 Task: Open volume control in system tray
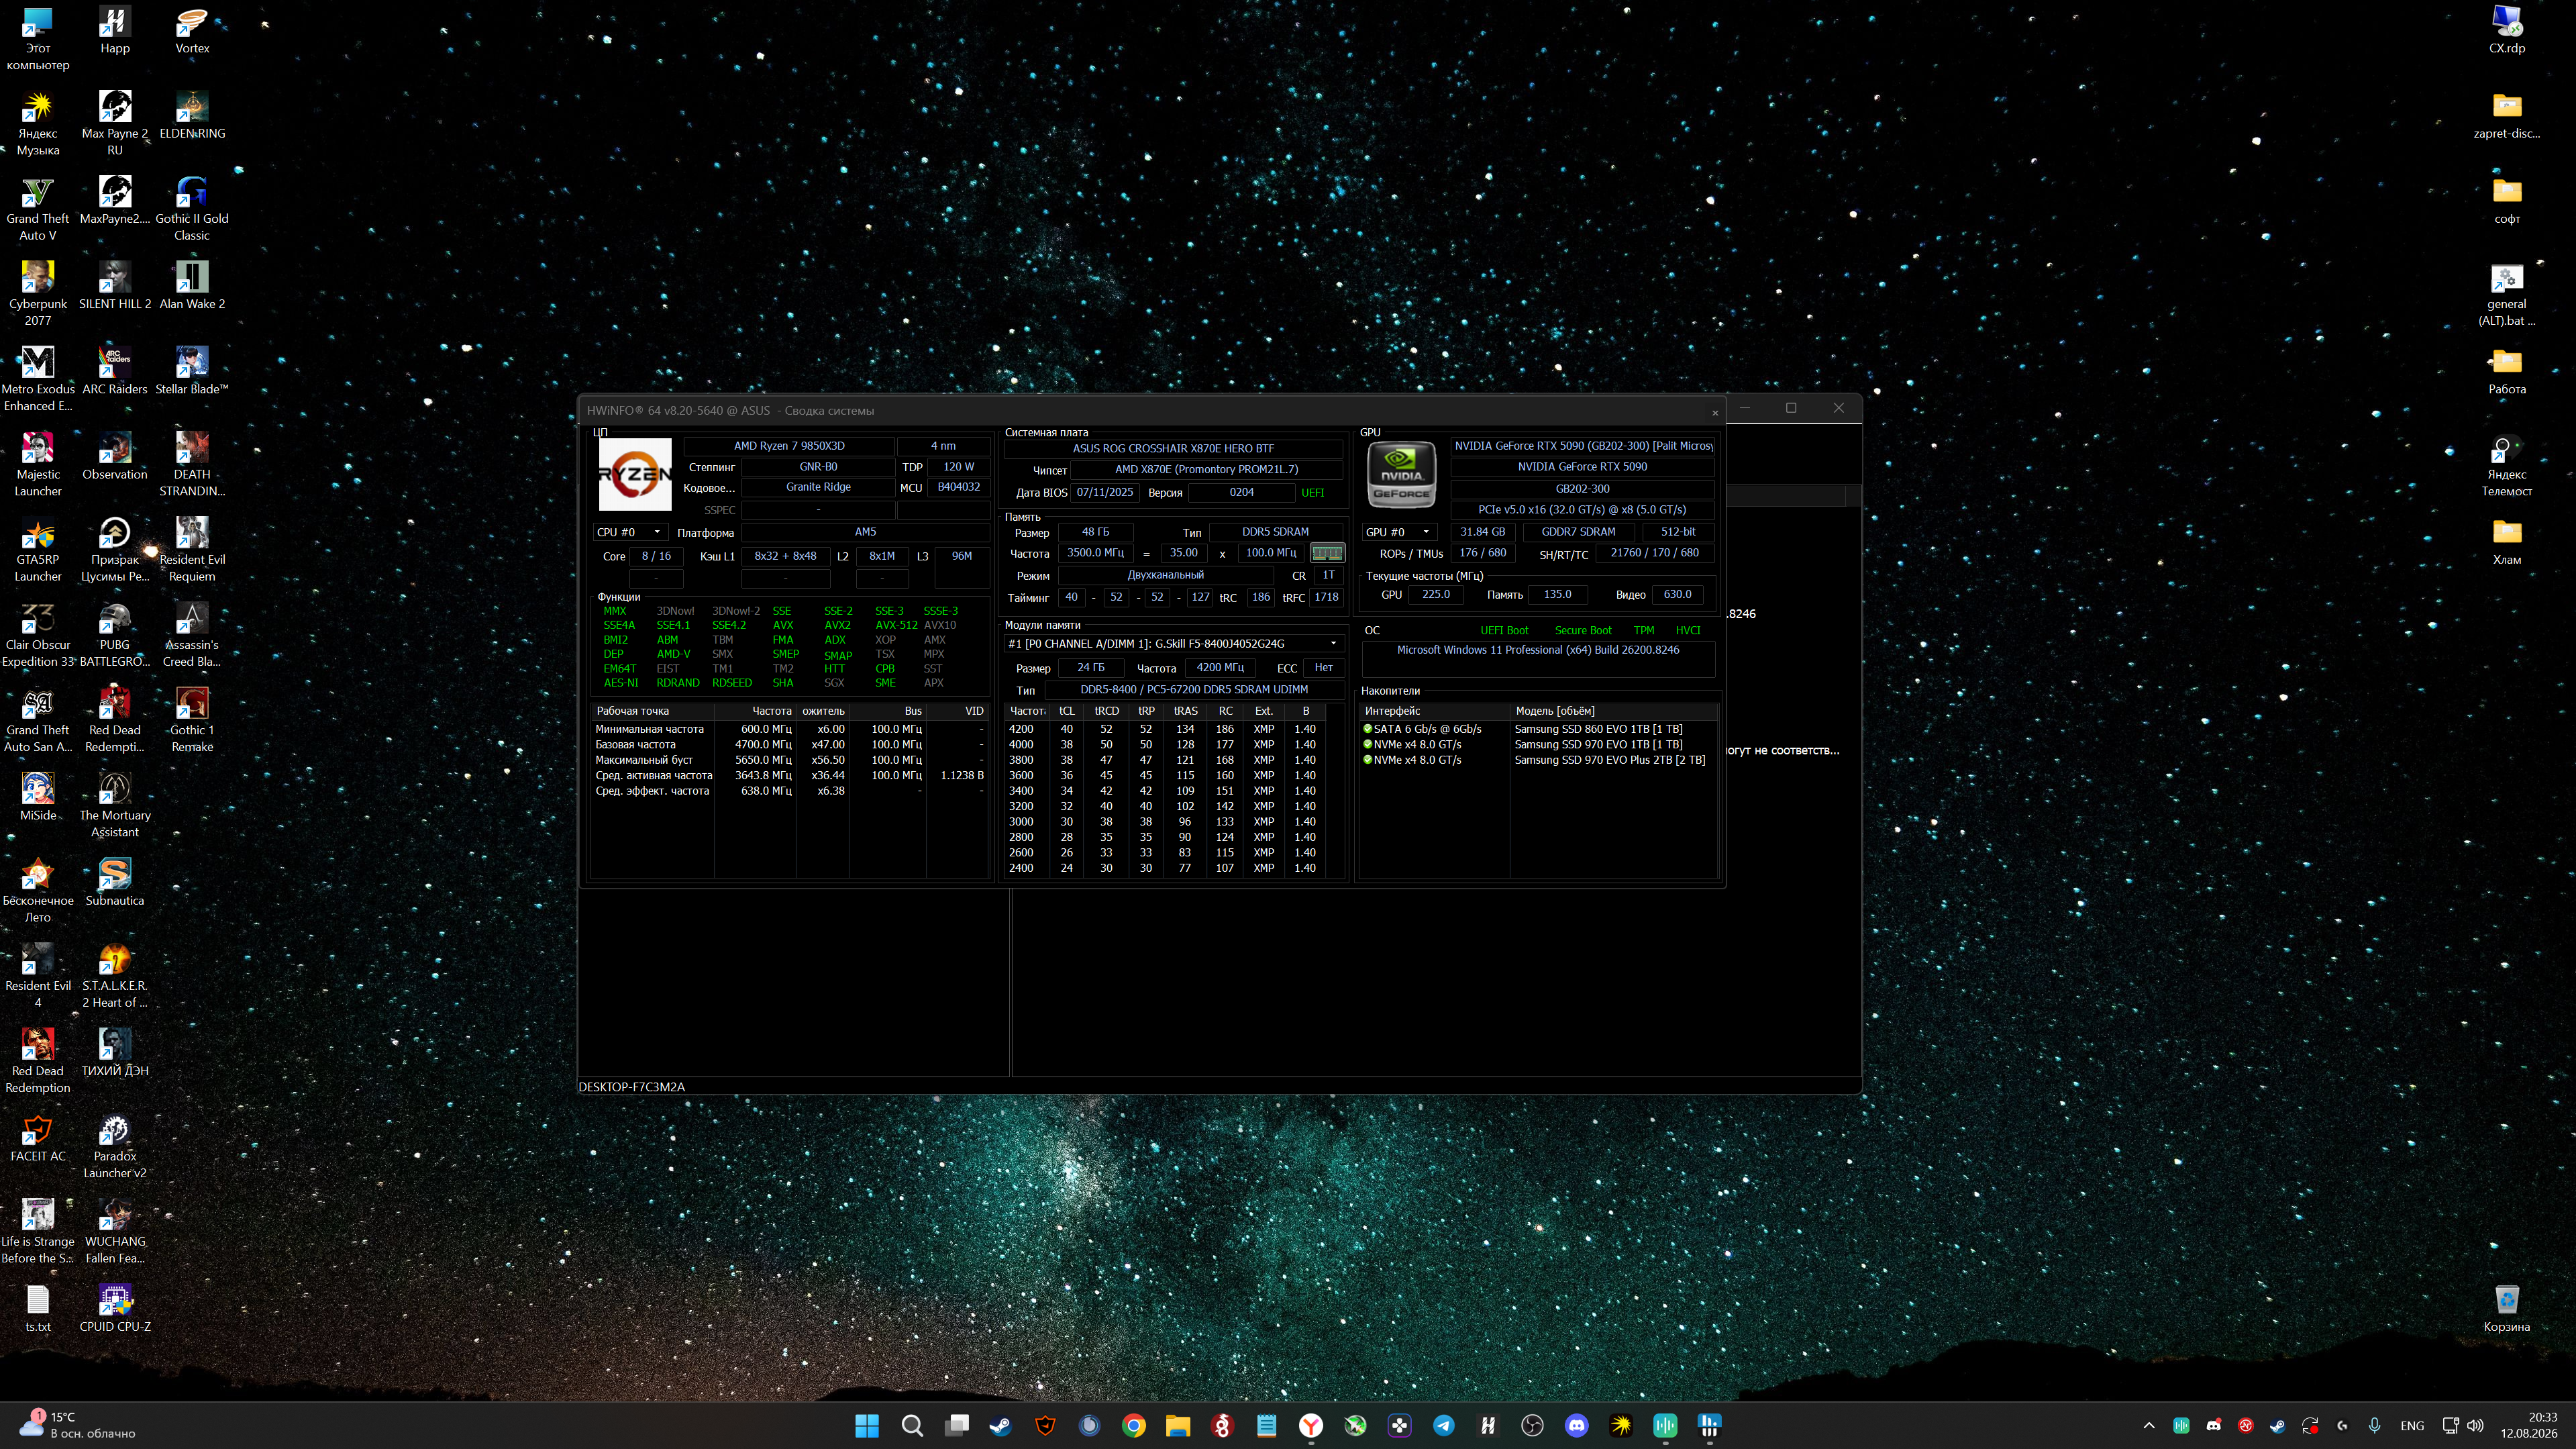(x=2476, y=1426)
